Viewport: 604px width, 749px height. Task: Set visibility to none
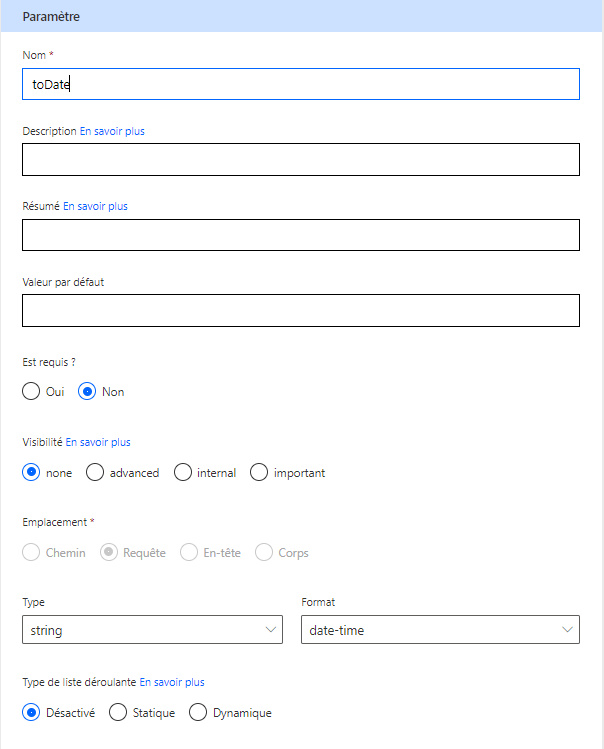[32, 473]
